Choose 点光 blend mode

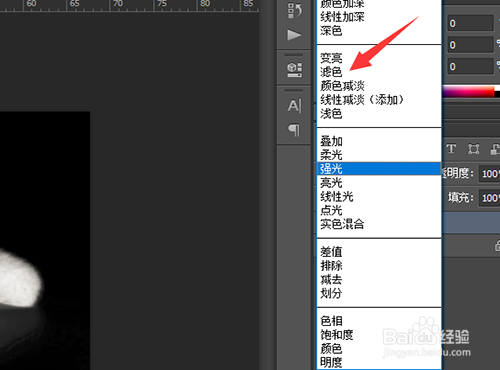click(x=379, y=210)
